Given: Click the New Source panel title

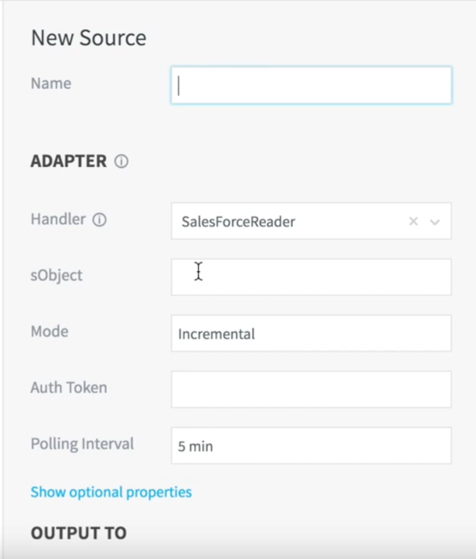Looking at the screenshot, I should coord(89,37).
